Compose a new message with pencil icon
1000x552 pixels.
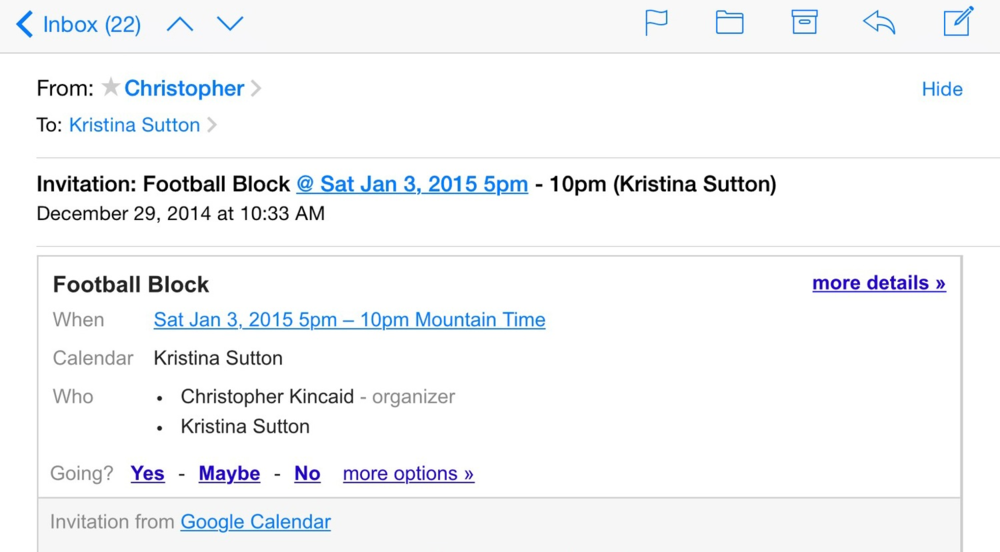[x=958, y=22]
